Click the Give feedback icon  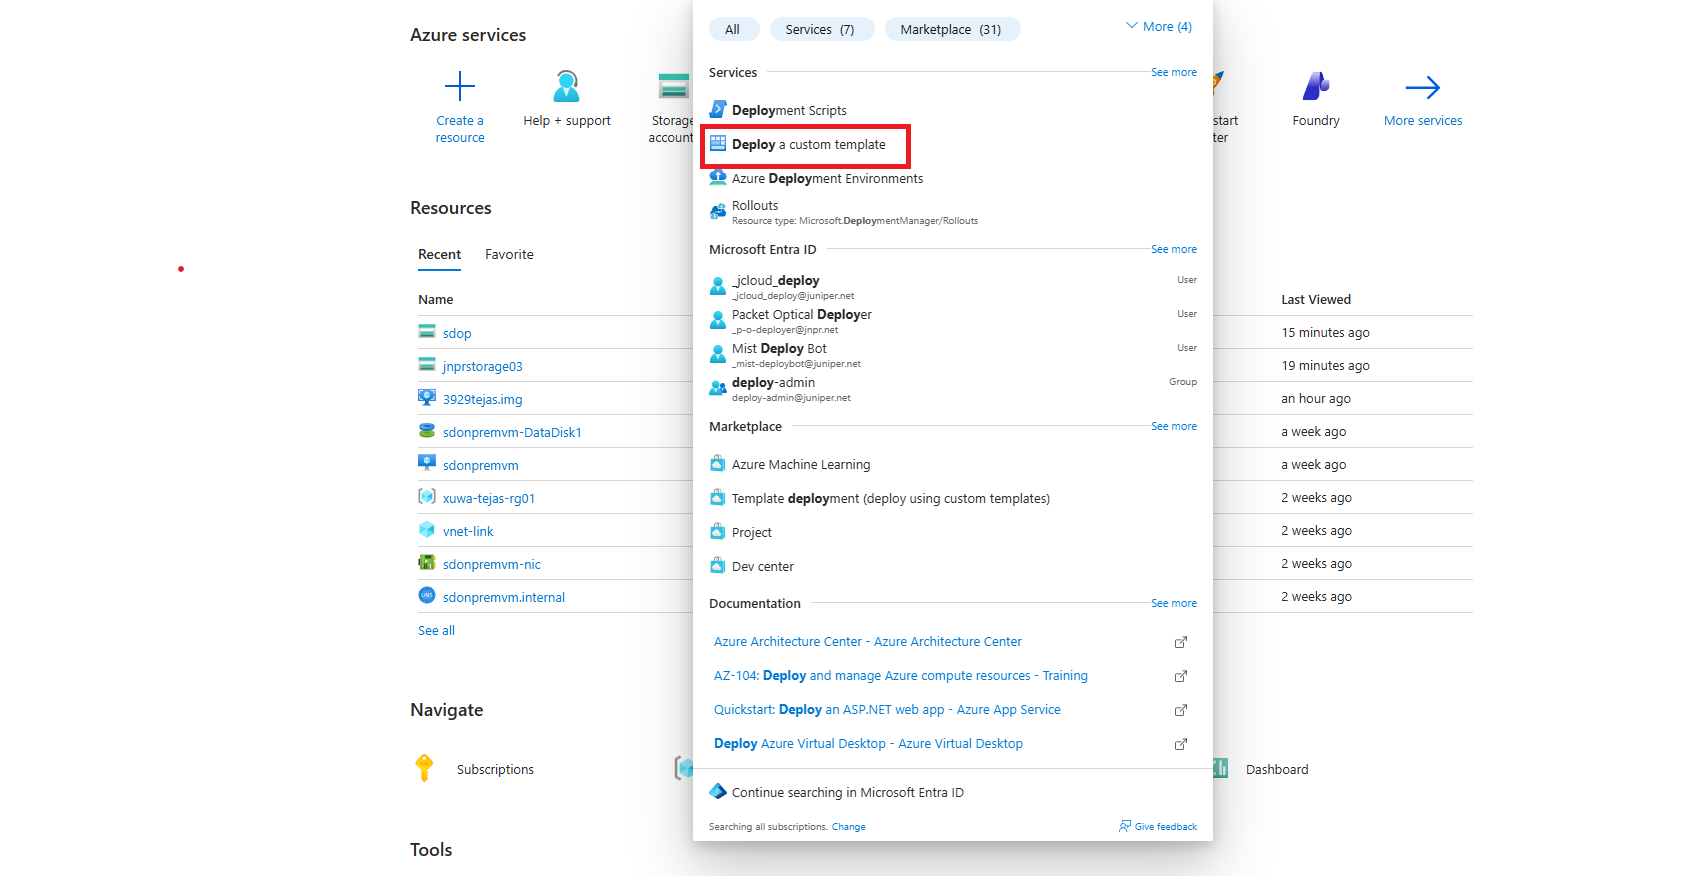pos(1125,826)
